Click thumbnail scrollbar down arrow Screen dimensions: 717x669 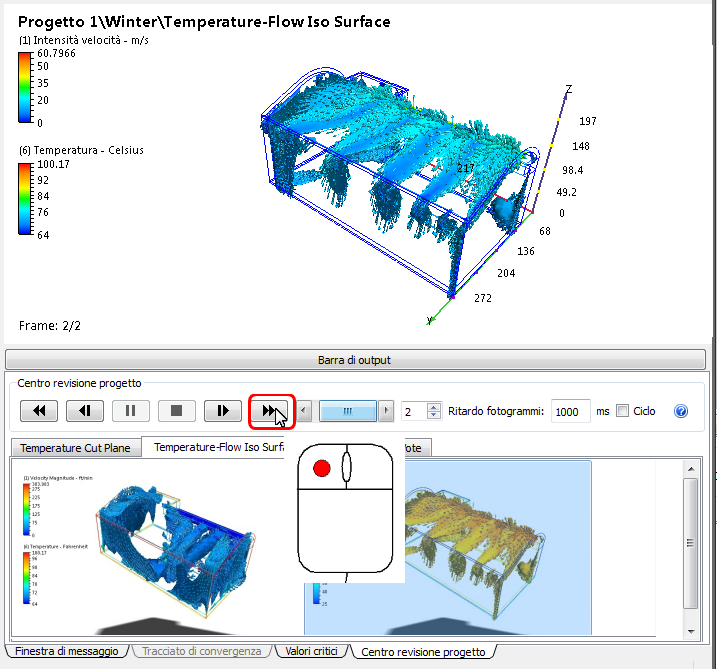[691, 632]
